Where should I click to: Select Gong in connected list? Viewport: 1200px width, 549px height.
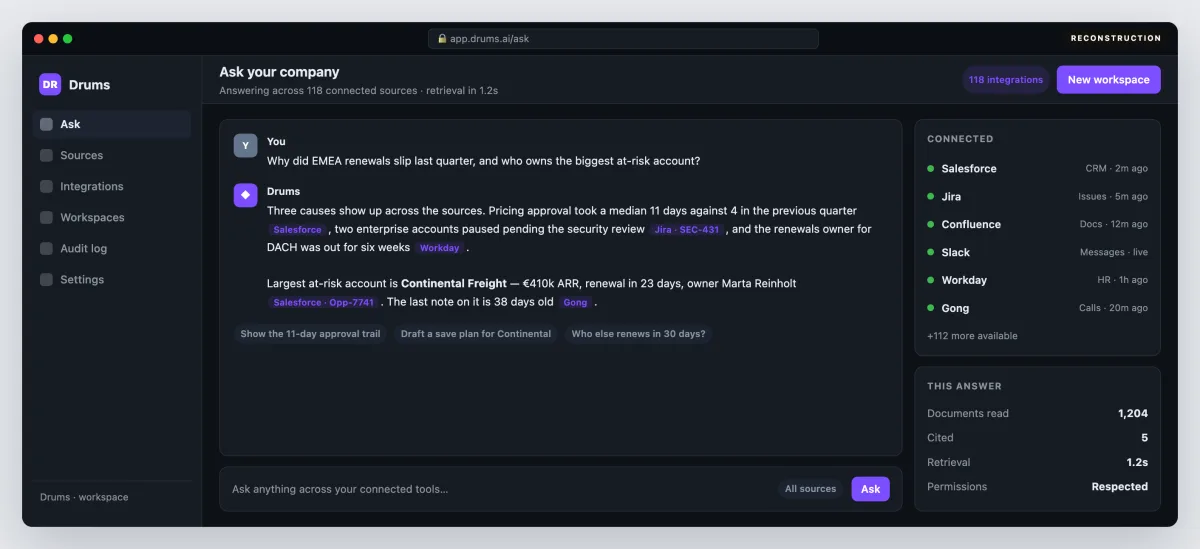coord(1037,309)
